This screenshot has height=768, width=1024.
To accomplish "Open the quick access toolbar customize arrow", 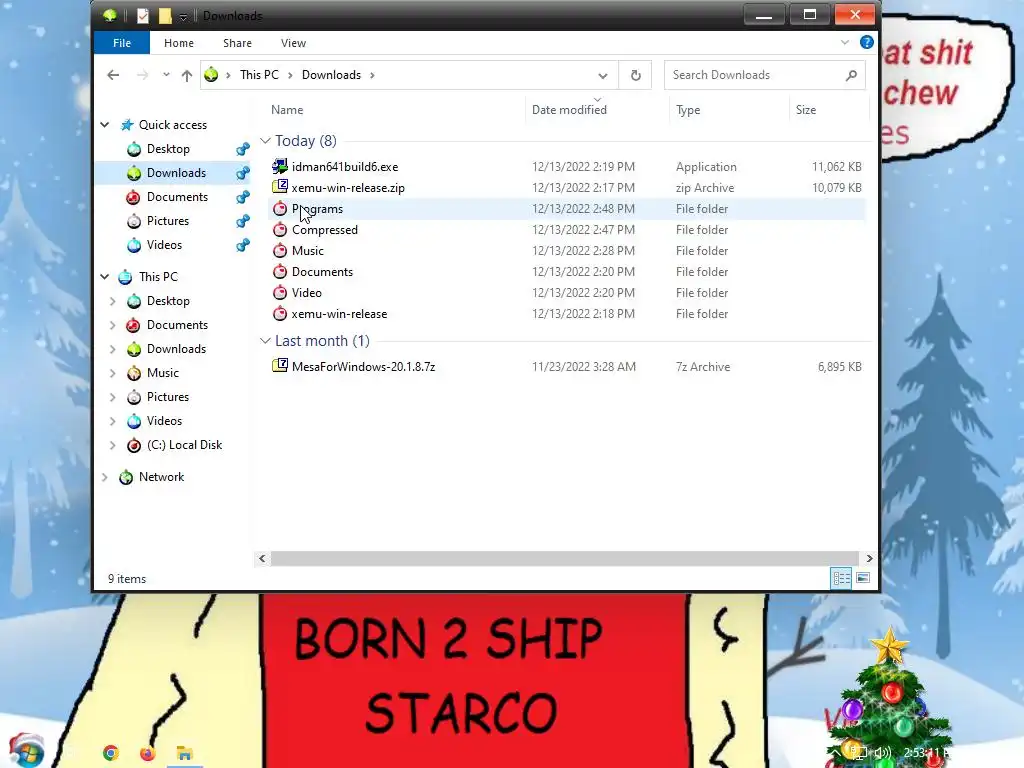I will click(x=184, y=16).
